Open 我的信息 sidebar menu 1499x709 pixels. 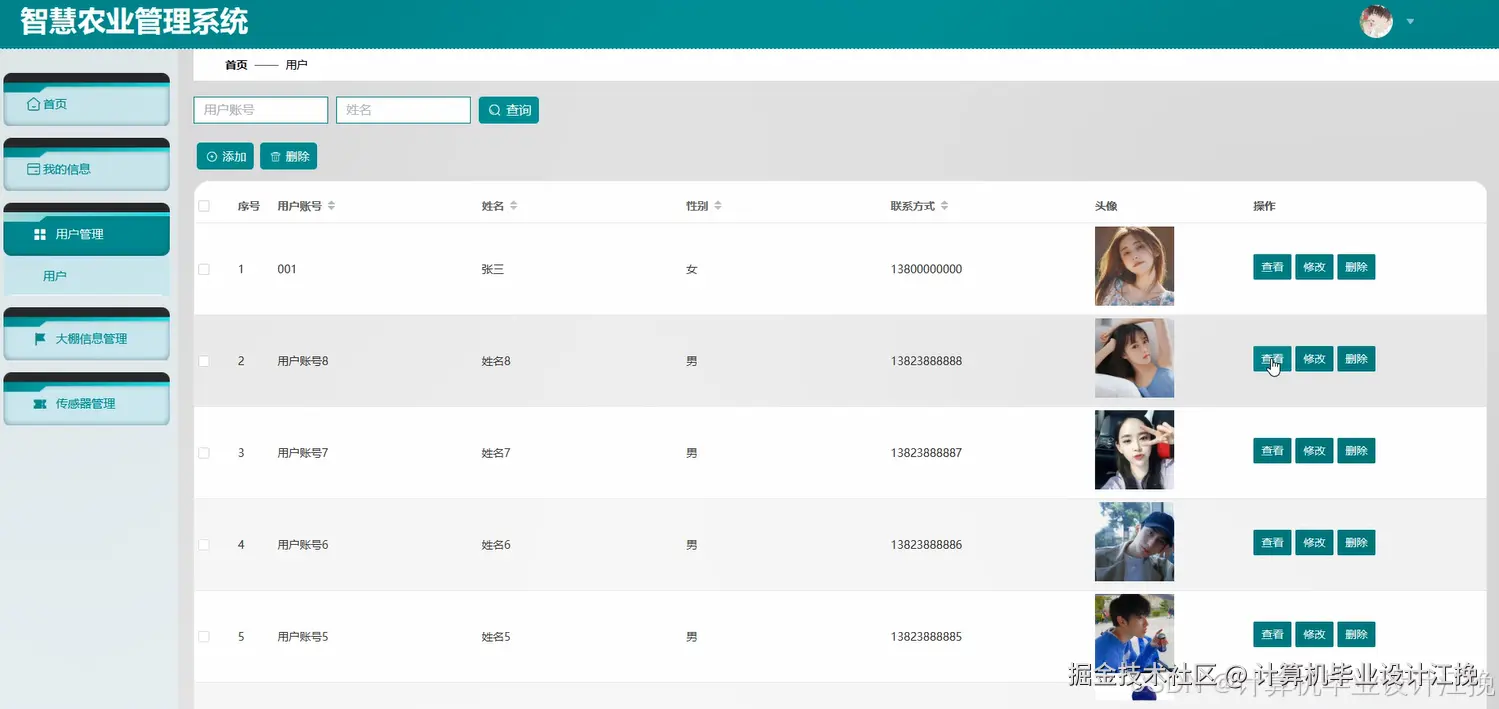[x=87, y=169]
